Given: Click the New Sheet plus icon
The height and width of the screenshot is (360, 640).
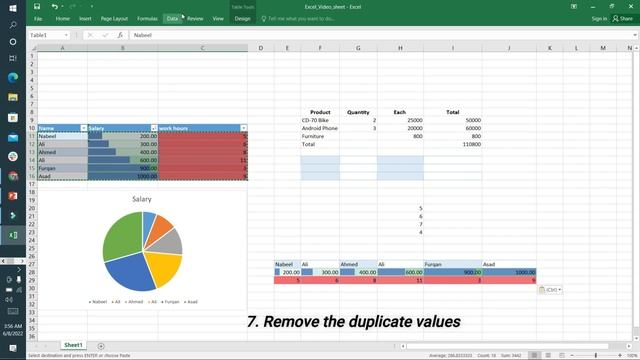Looking at the screenshot, I should (101, 346).
